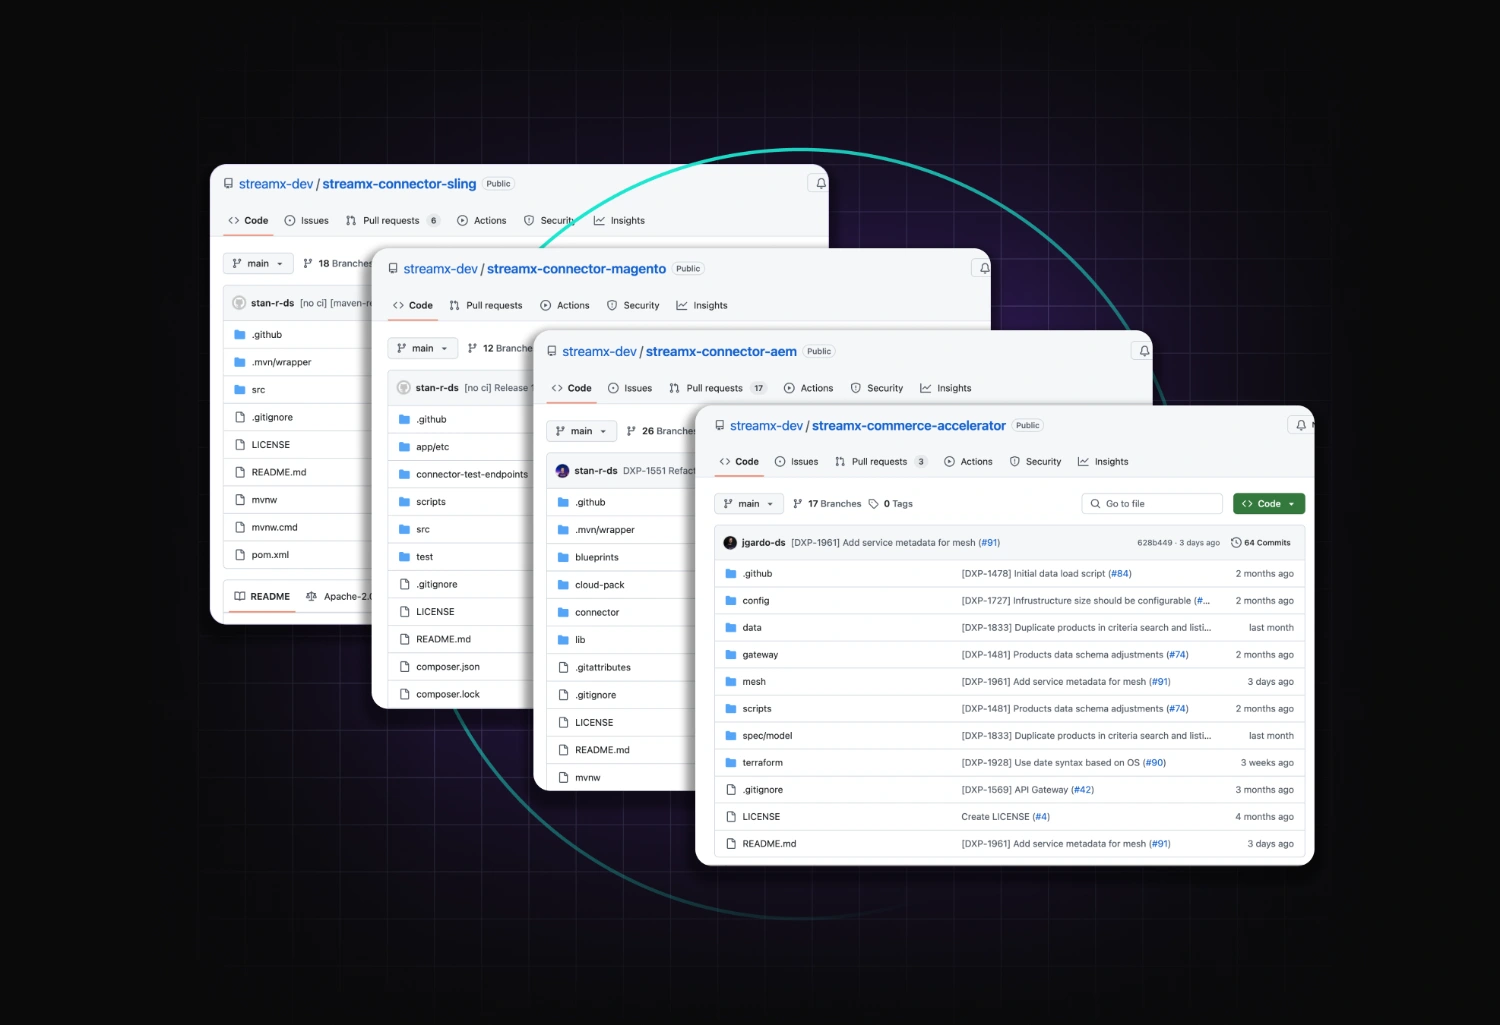Click the 0 Tags link

(891, 503)
